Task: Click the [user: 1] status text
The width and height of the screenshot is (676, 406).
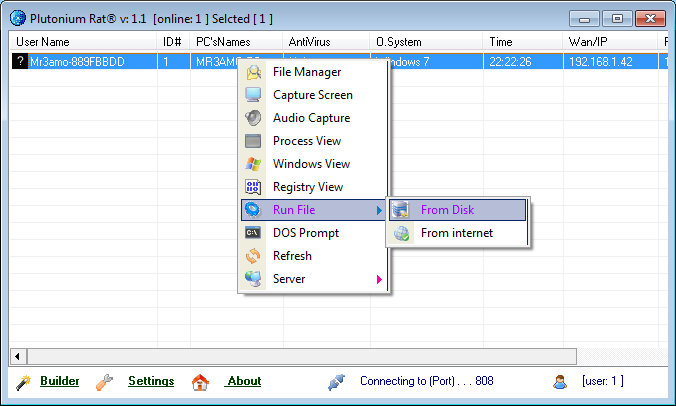Action: pyautogui.click(x=603, y=381)
